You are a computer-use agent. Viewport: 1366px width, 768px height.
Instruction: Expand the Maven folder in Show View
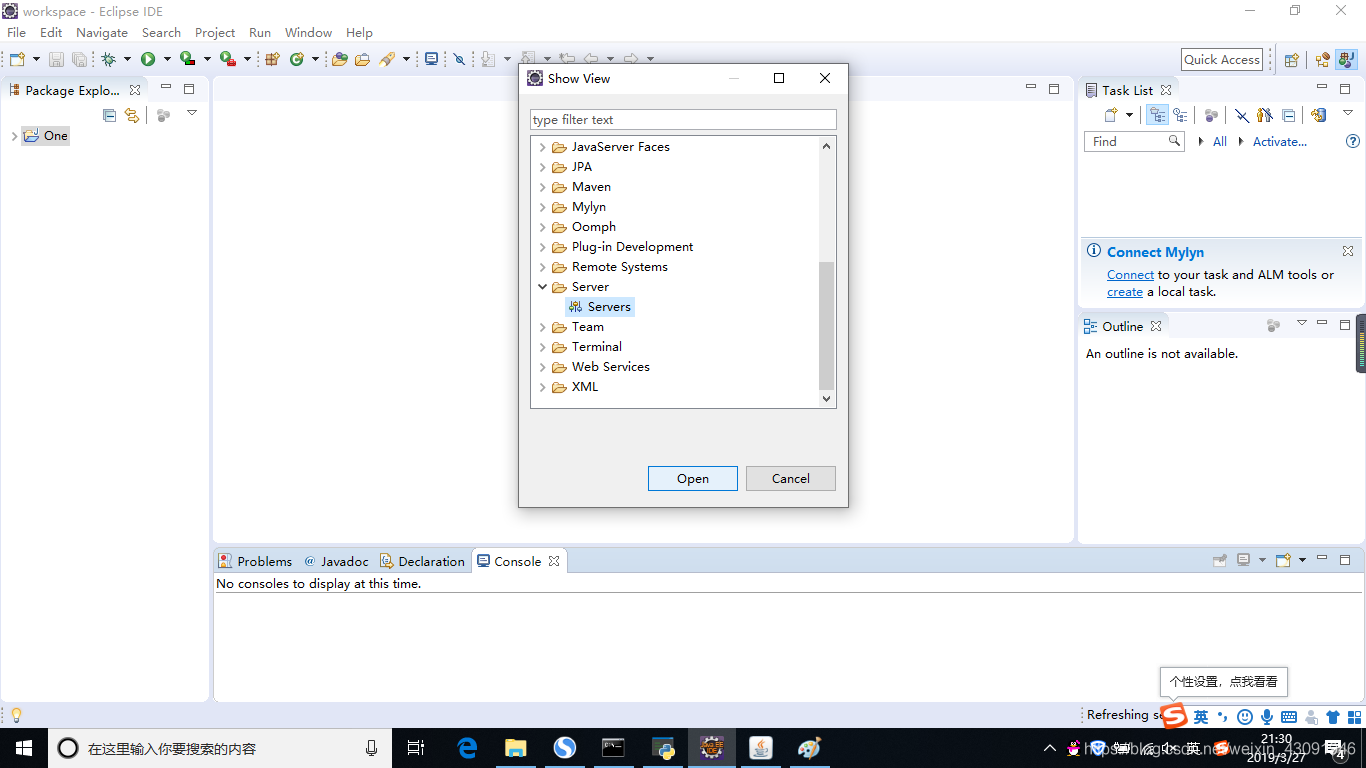click(x=543, y=187)
